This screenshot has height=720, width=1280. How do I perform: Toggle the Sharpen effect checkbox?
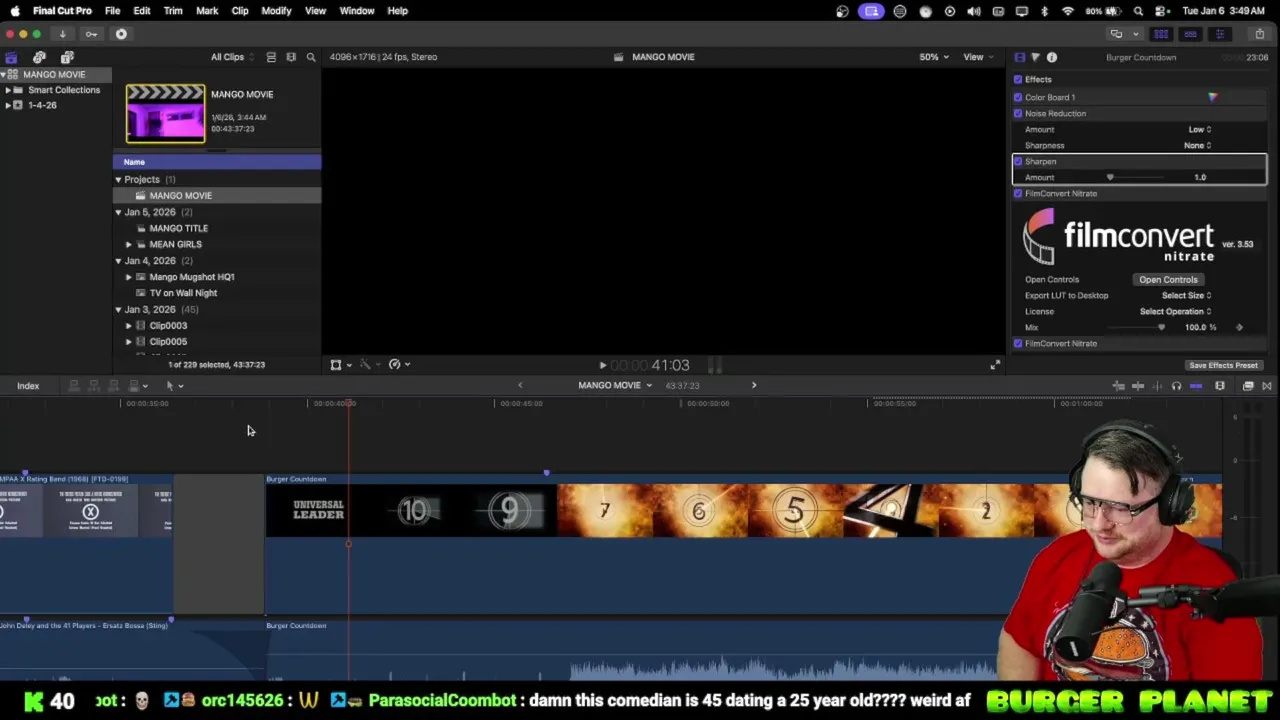[x=1018, y=161]
